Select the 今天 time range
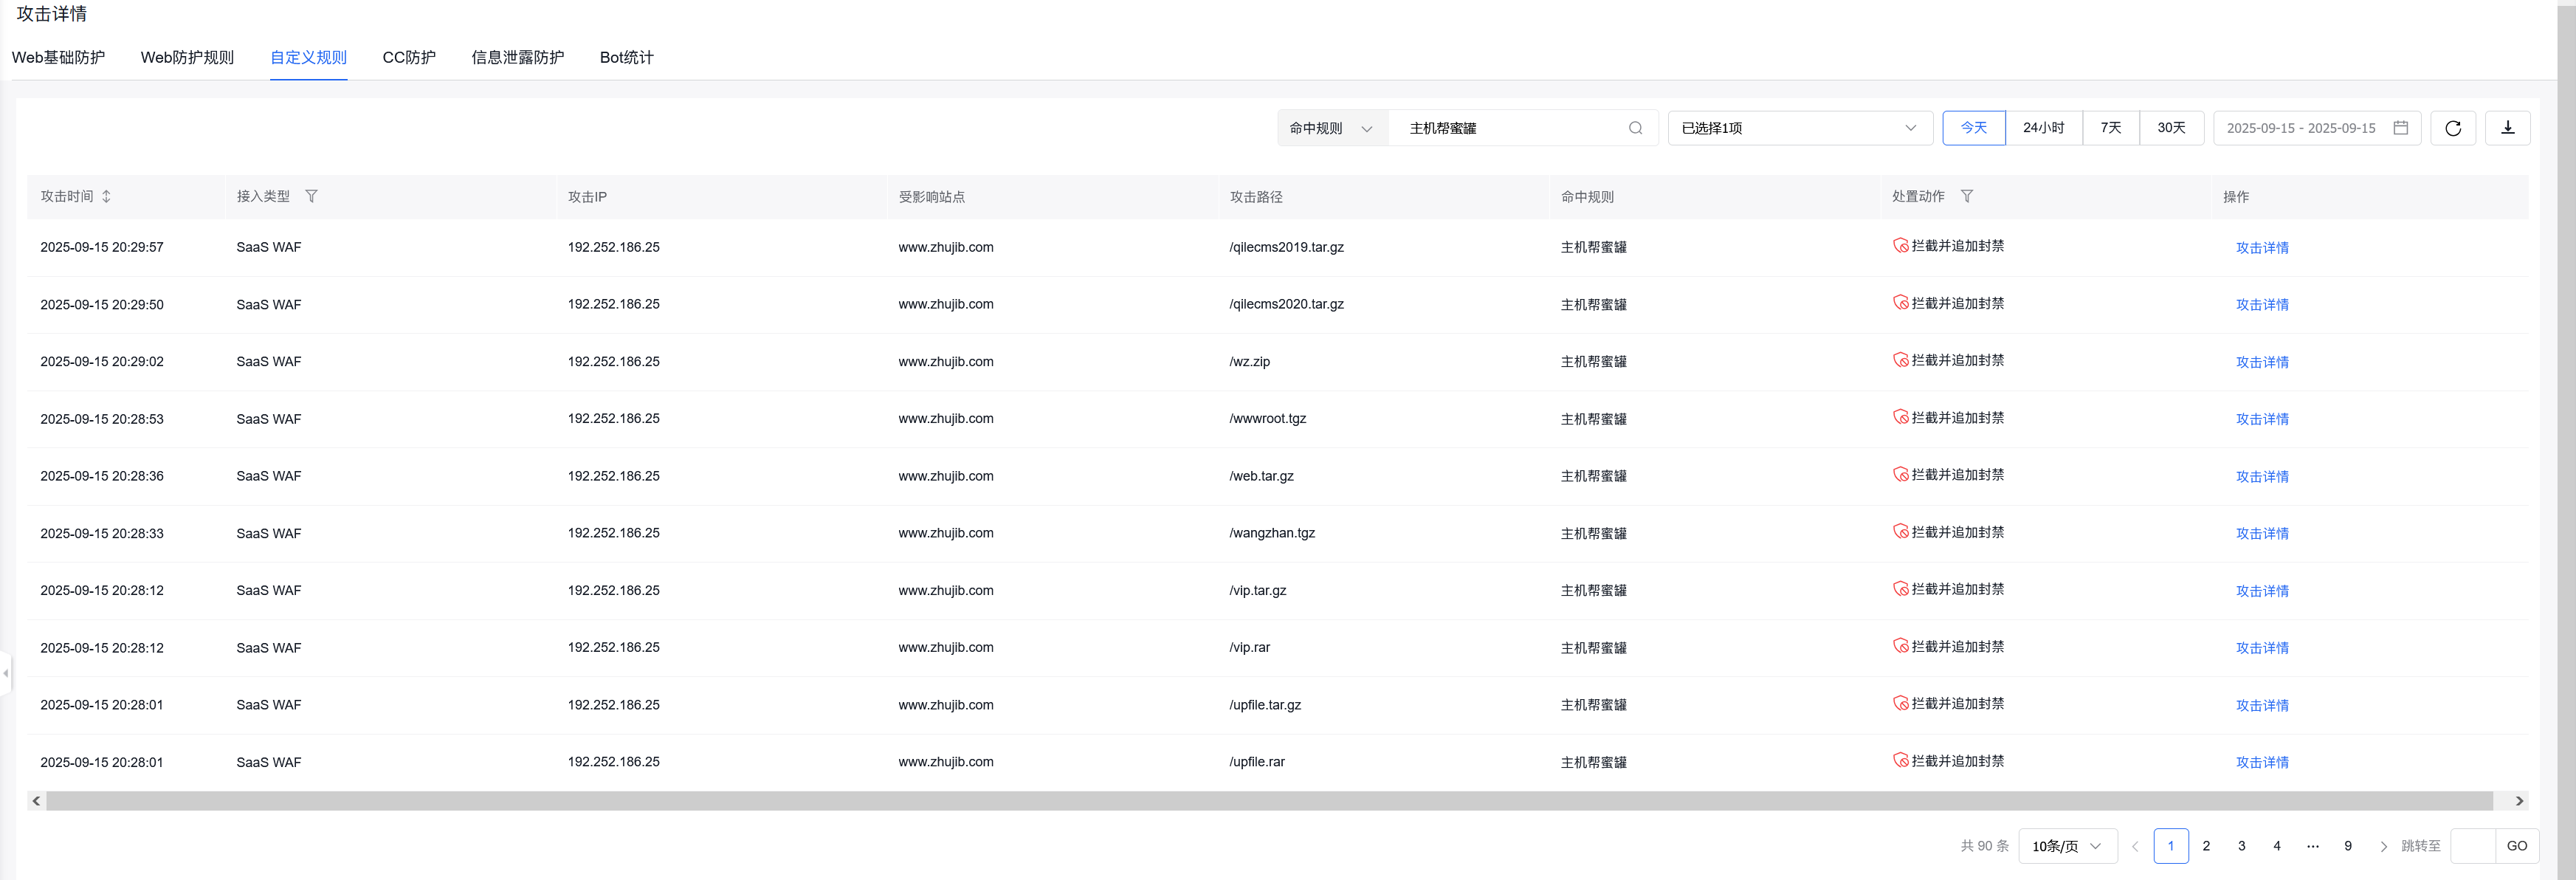 pos(1973,128)
